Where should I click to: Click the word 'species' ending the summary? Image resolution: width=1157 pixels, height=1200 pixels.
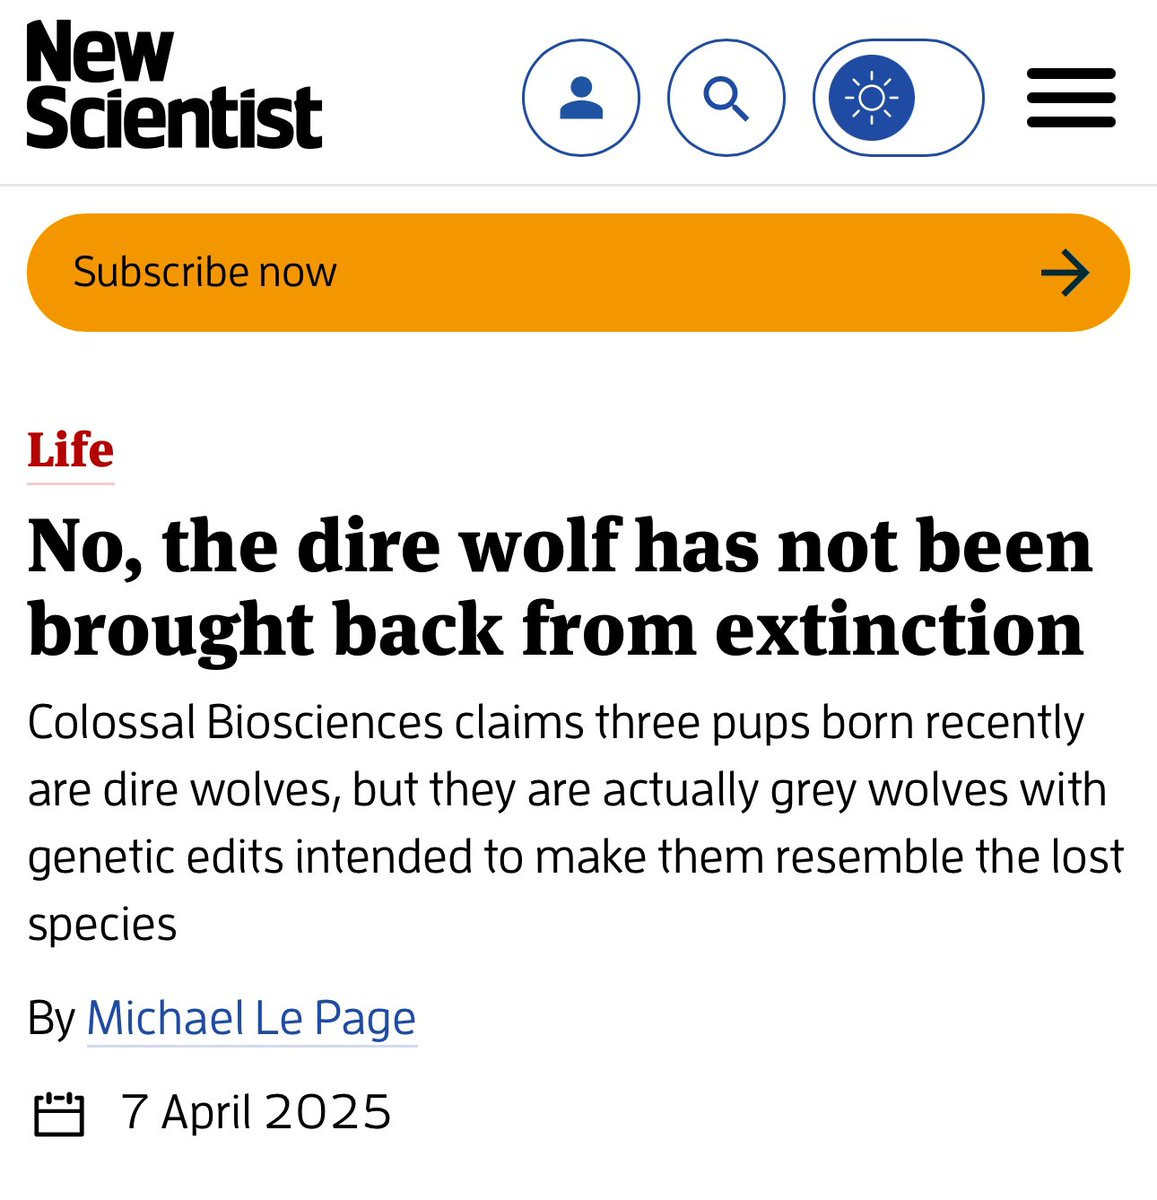point(102,926)
